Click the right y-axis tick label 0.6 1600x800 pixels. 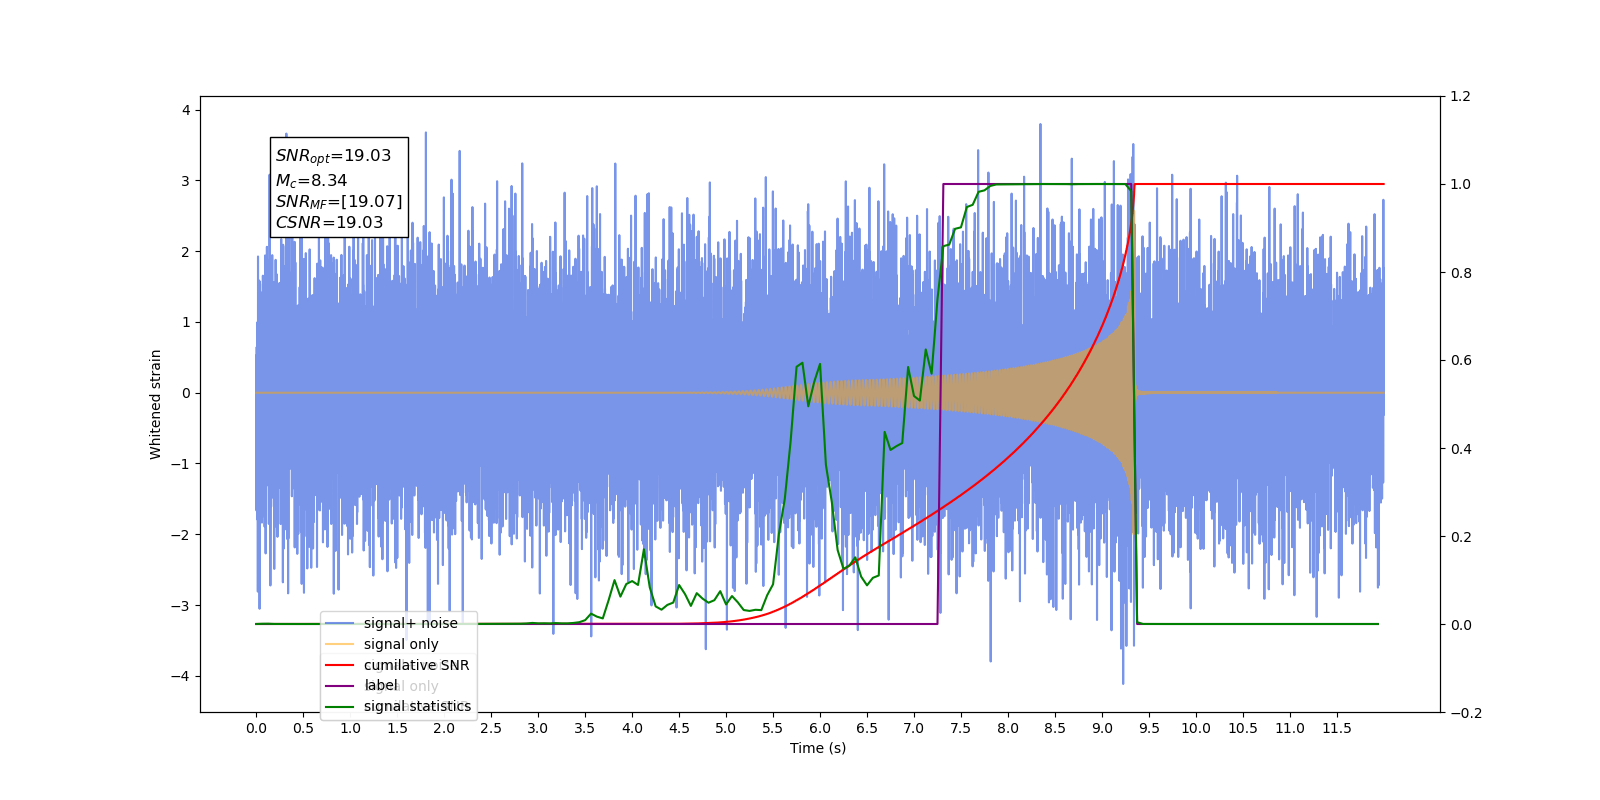click(1461, 361)
